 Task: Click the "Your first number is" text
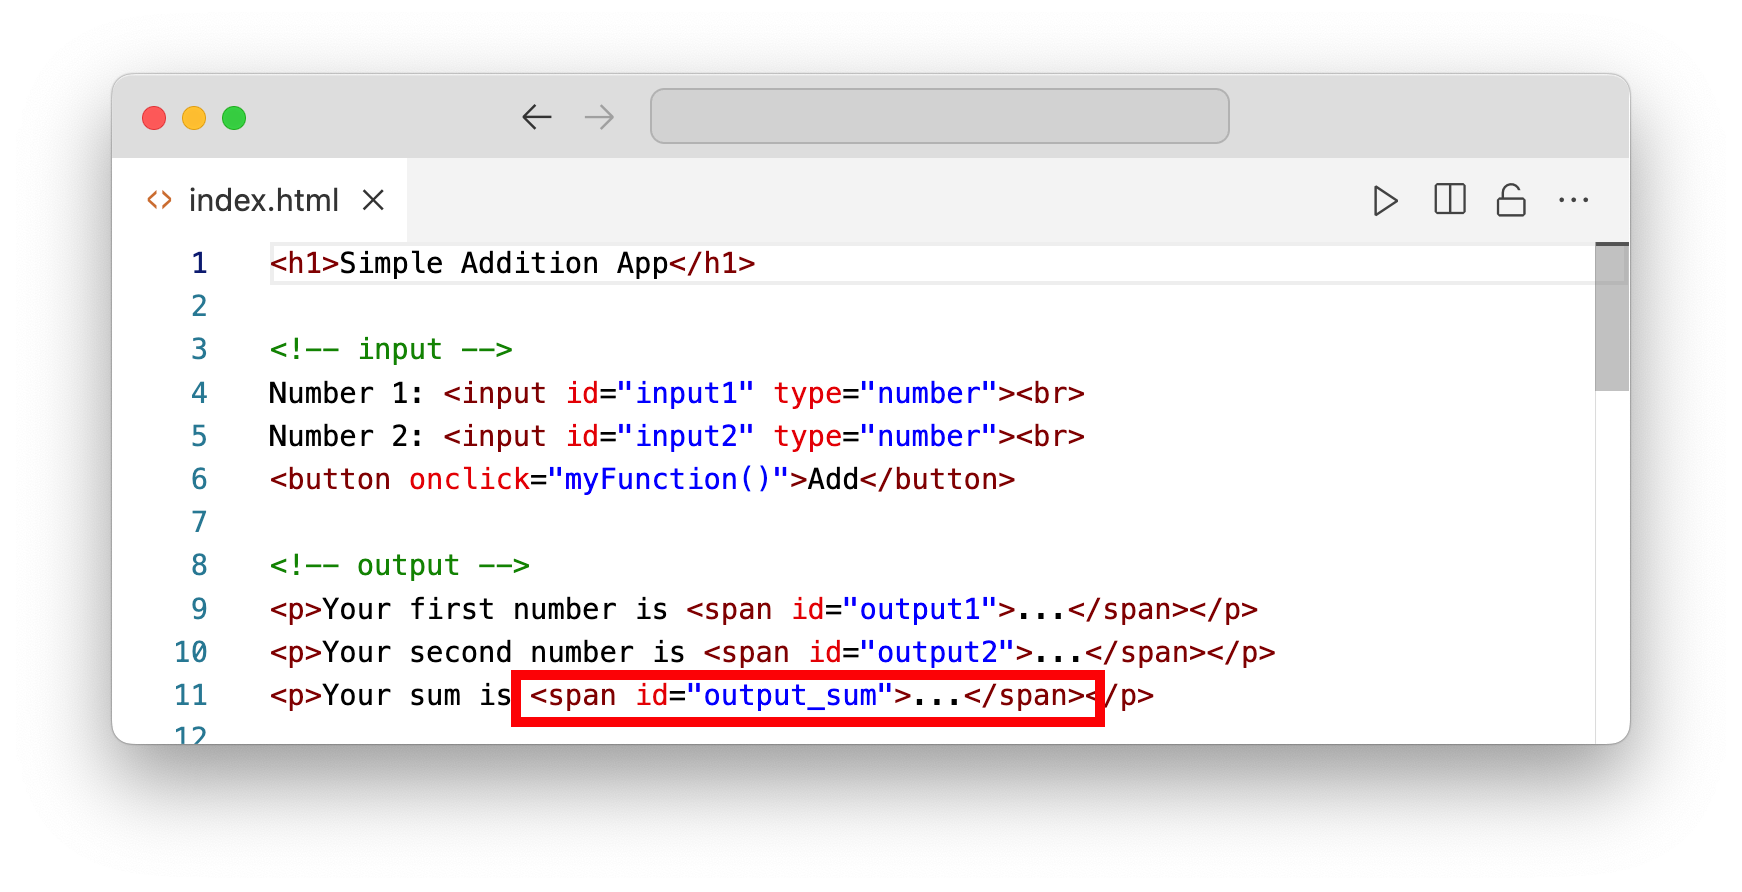495,609
